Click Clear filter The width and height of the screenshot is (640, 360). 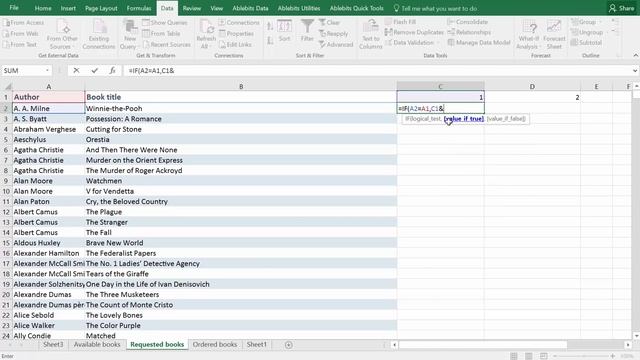(x=329, y=23)
